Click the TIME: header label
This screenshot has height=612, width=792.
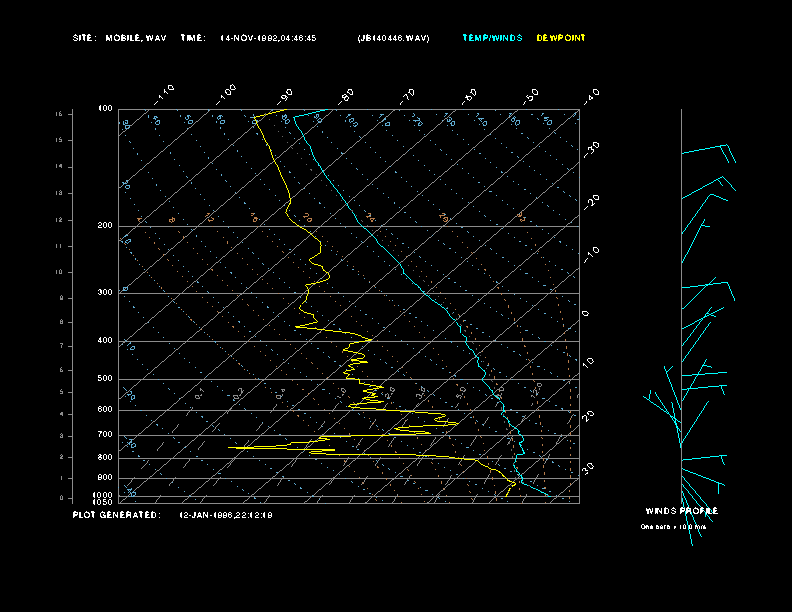coord(193,38)
